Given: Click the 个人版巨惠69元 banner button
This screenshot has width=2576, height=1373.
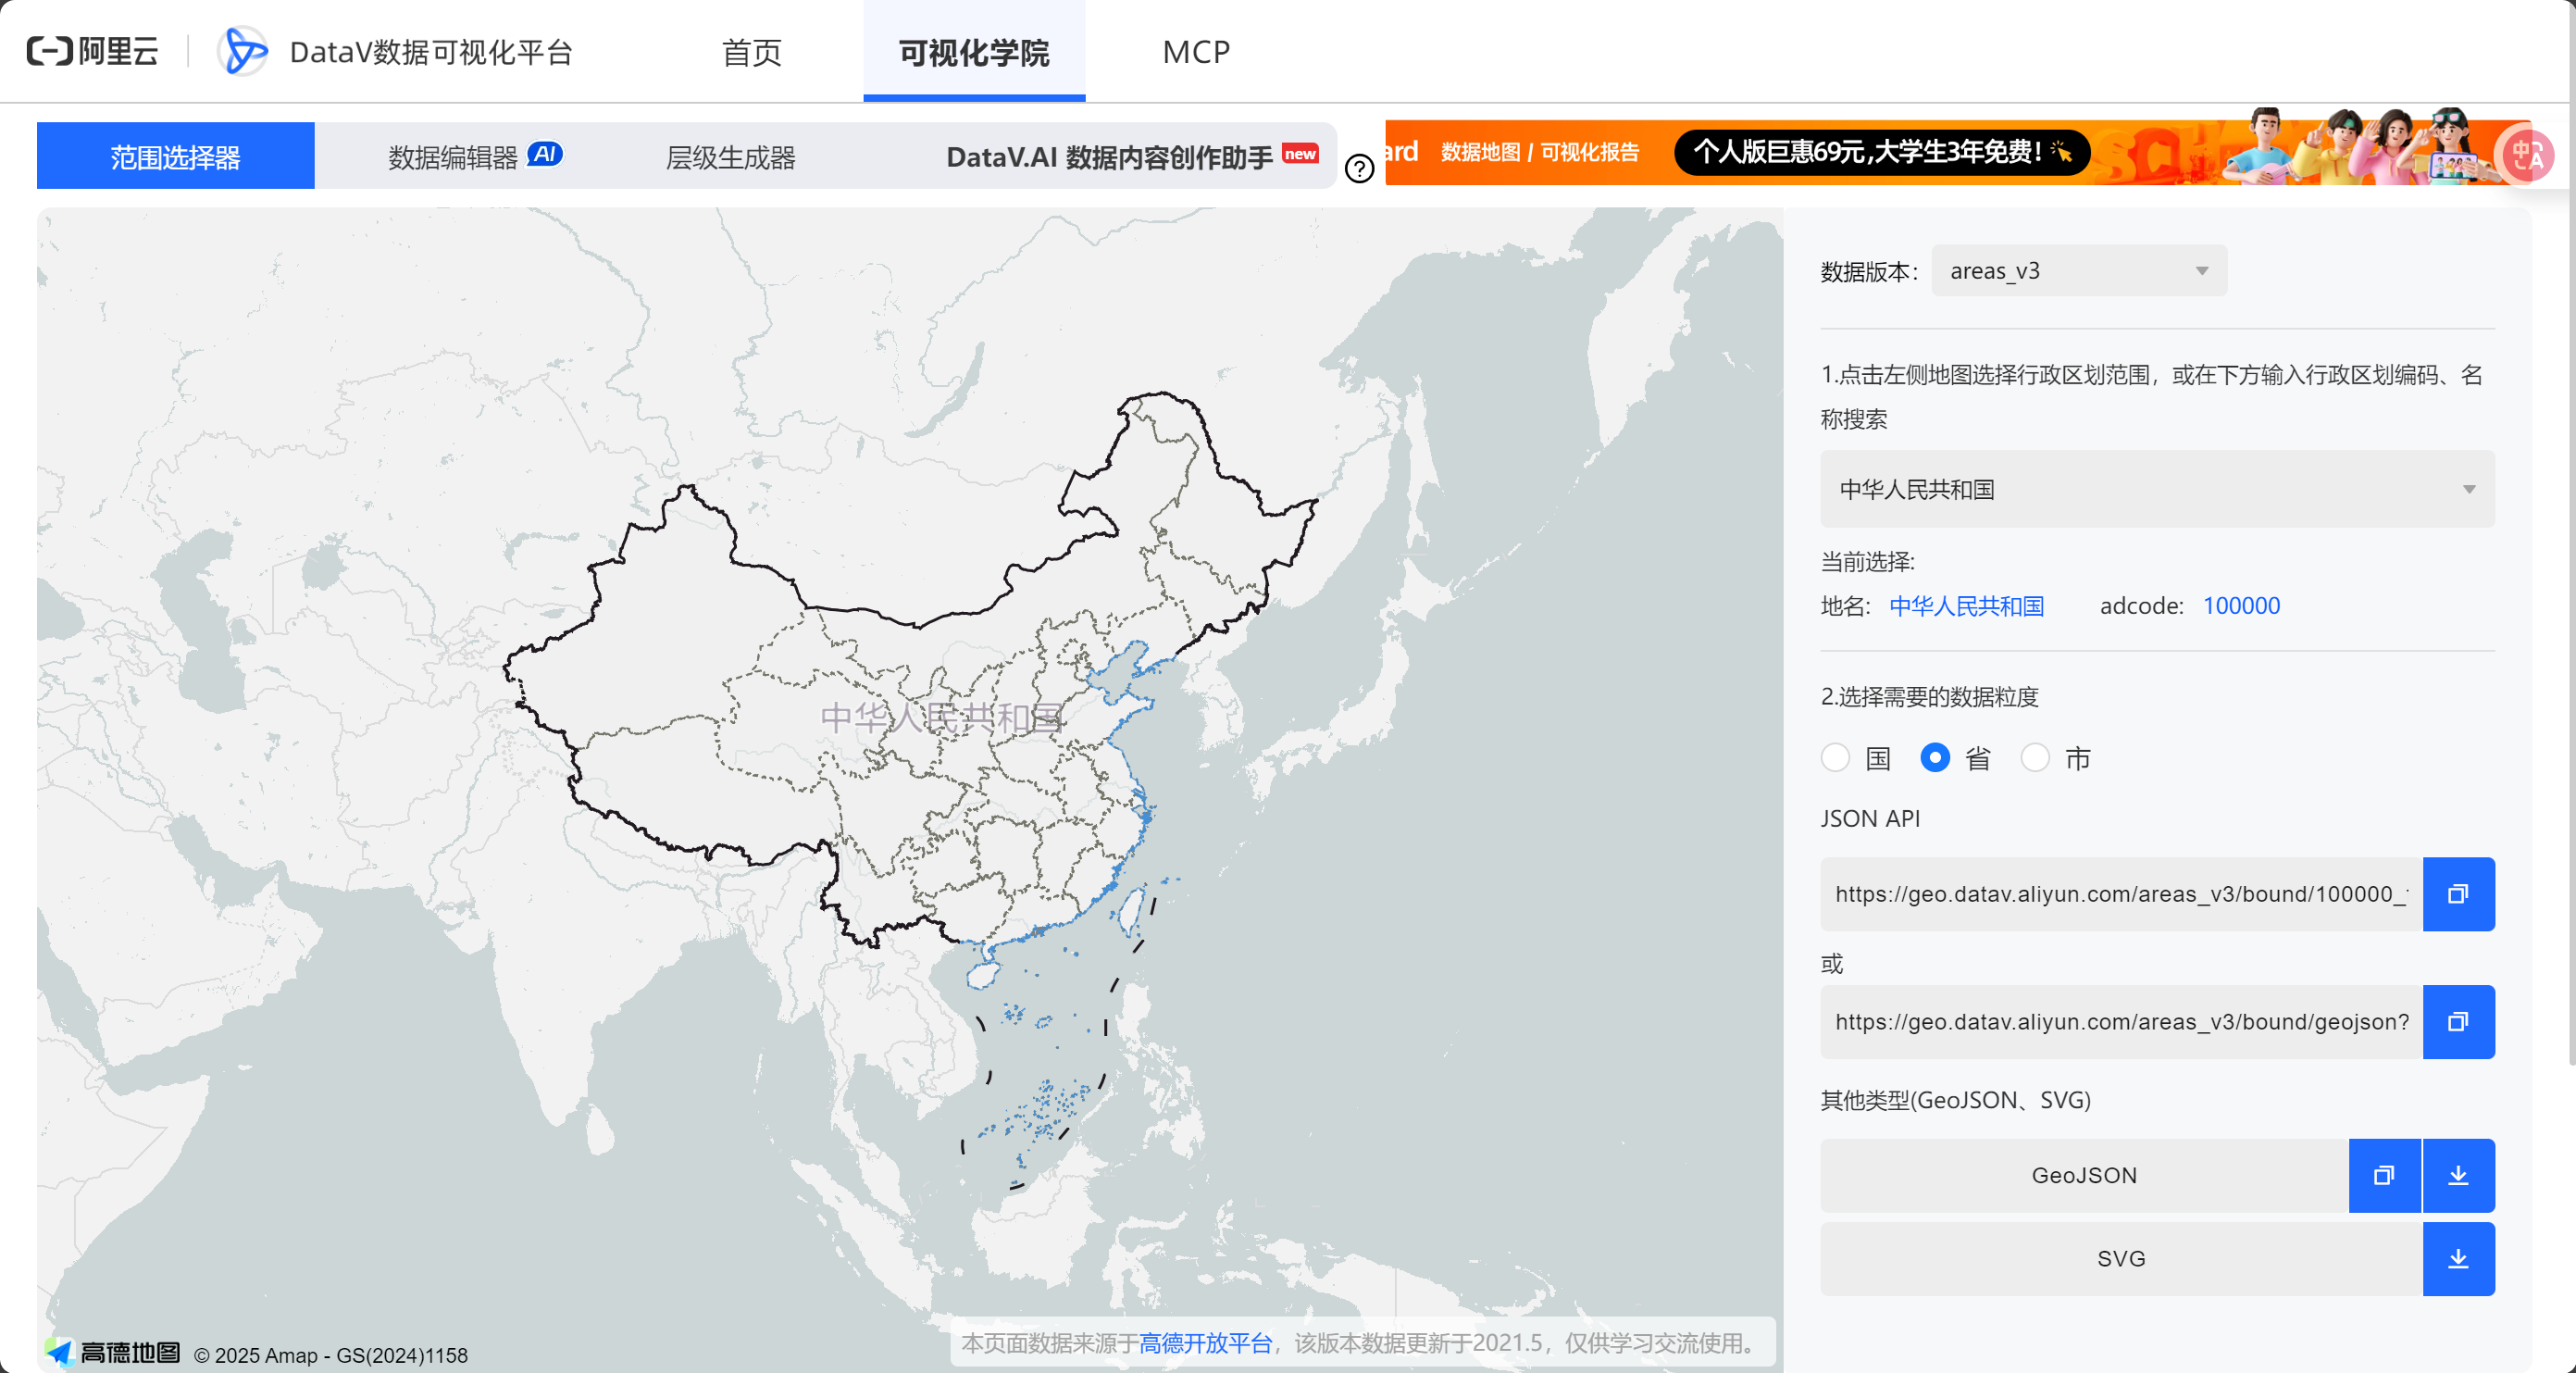Looking at the screenshot, I should (1880, 152).
